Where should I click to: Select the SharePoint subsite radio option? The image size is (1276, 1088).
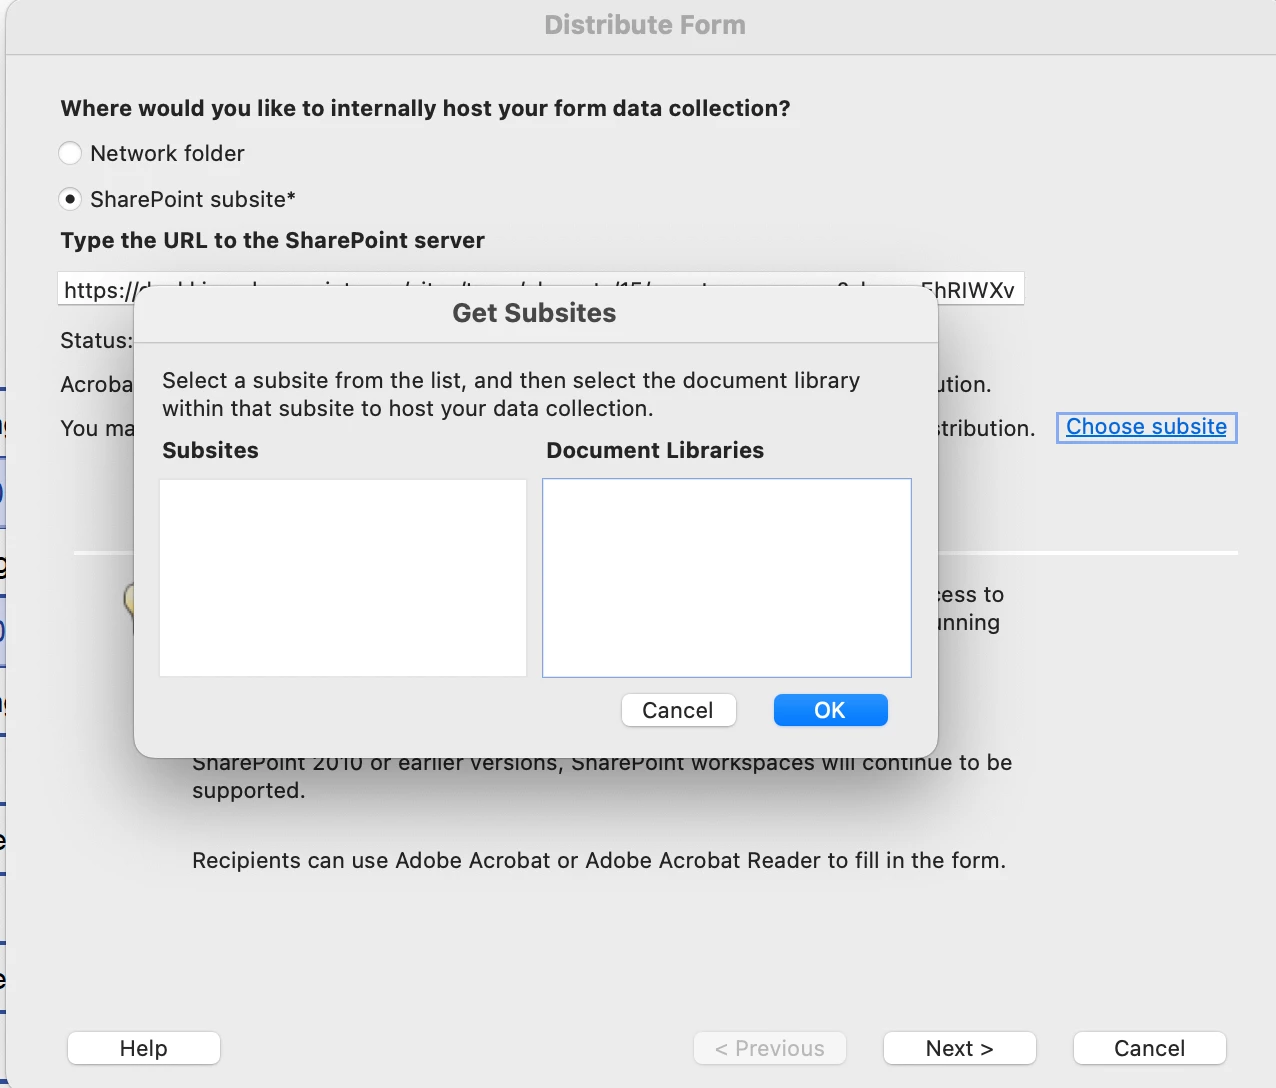click(x=70, y=199)
